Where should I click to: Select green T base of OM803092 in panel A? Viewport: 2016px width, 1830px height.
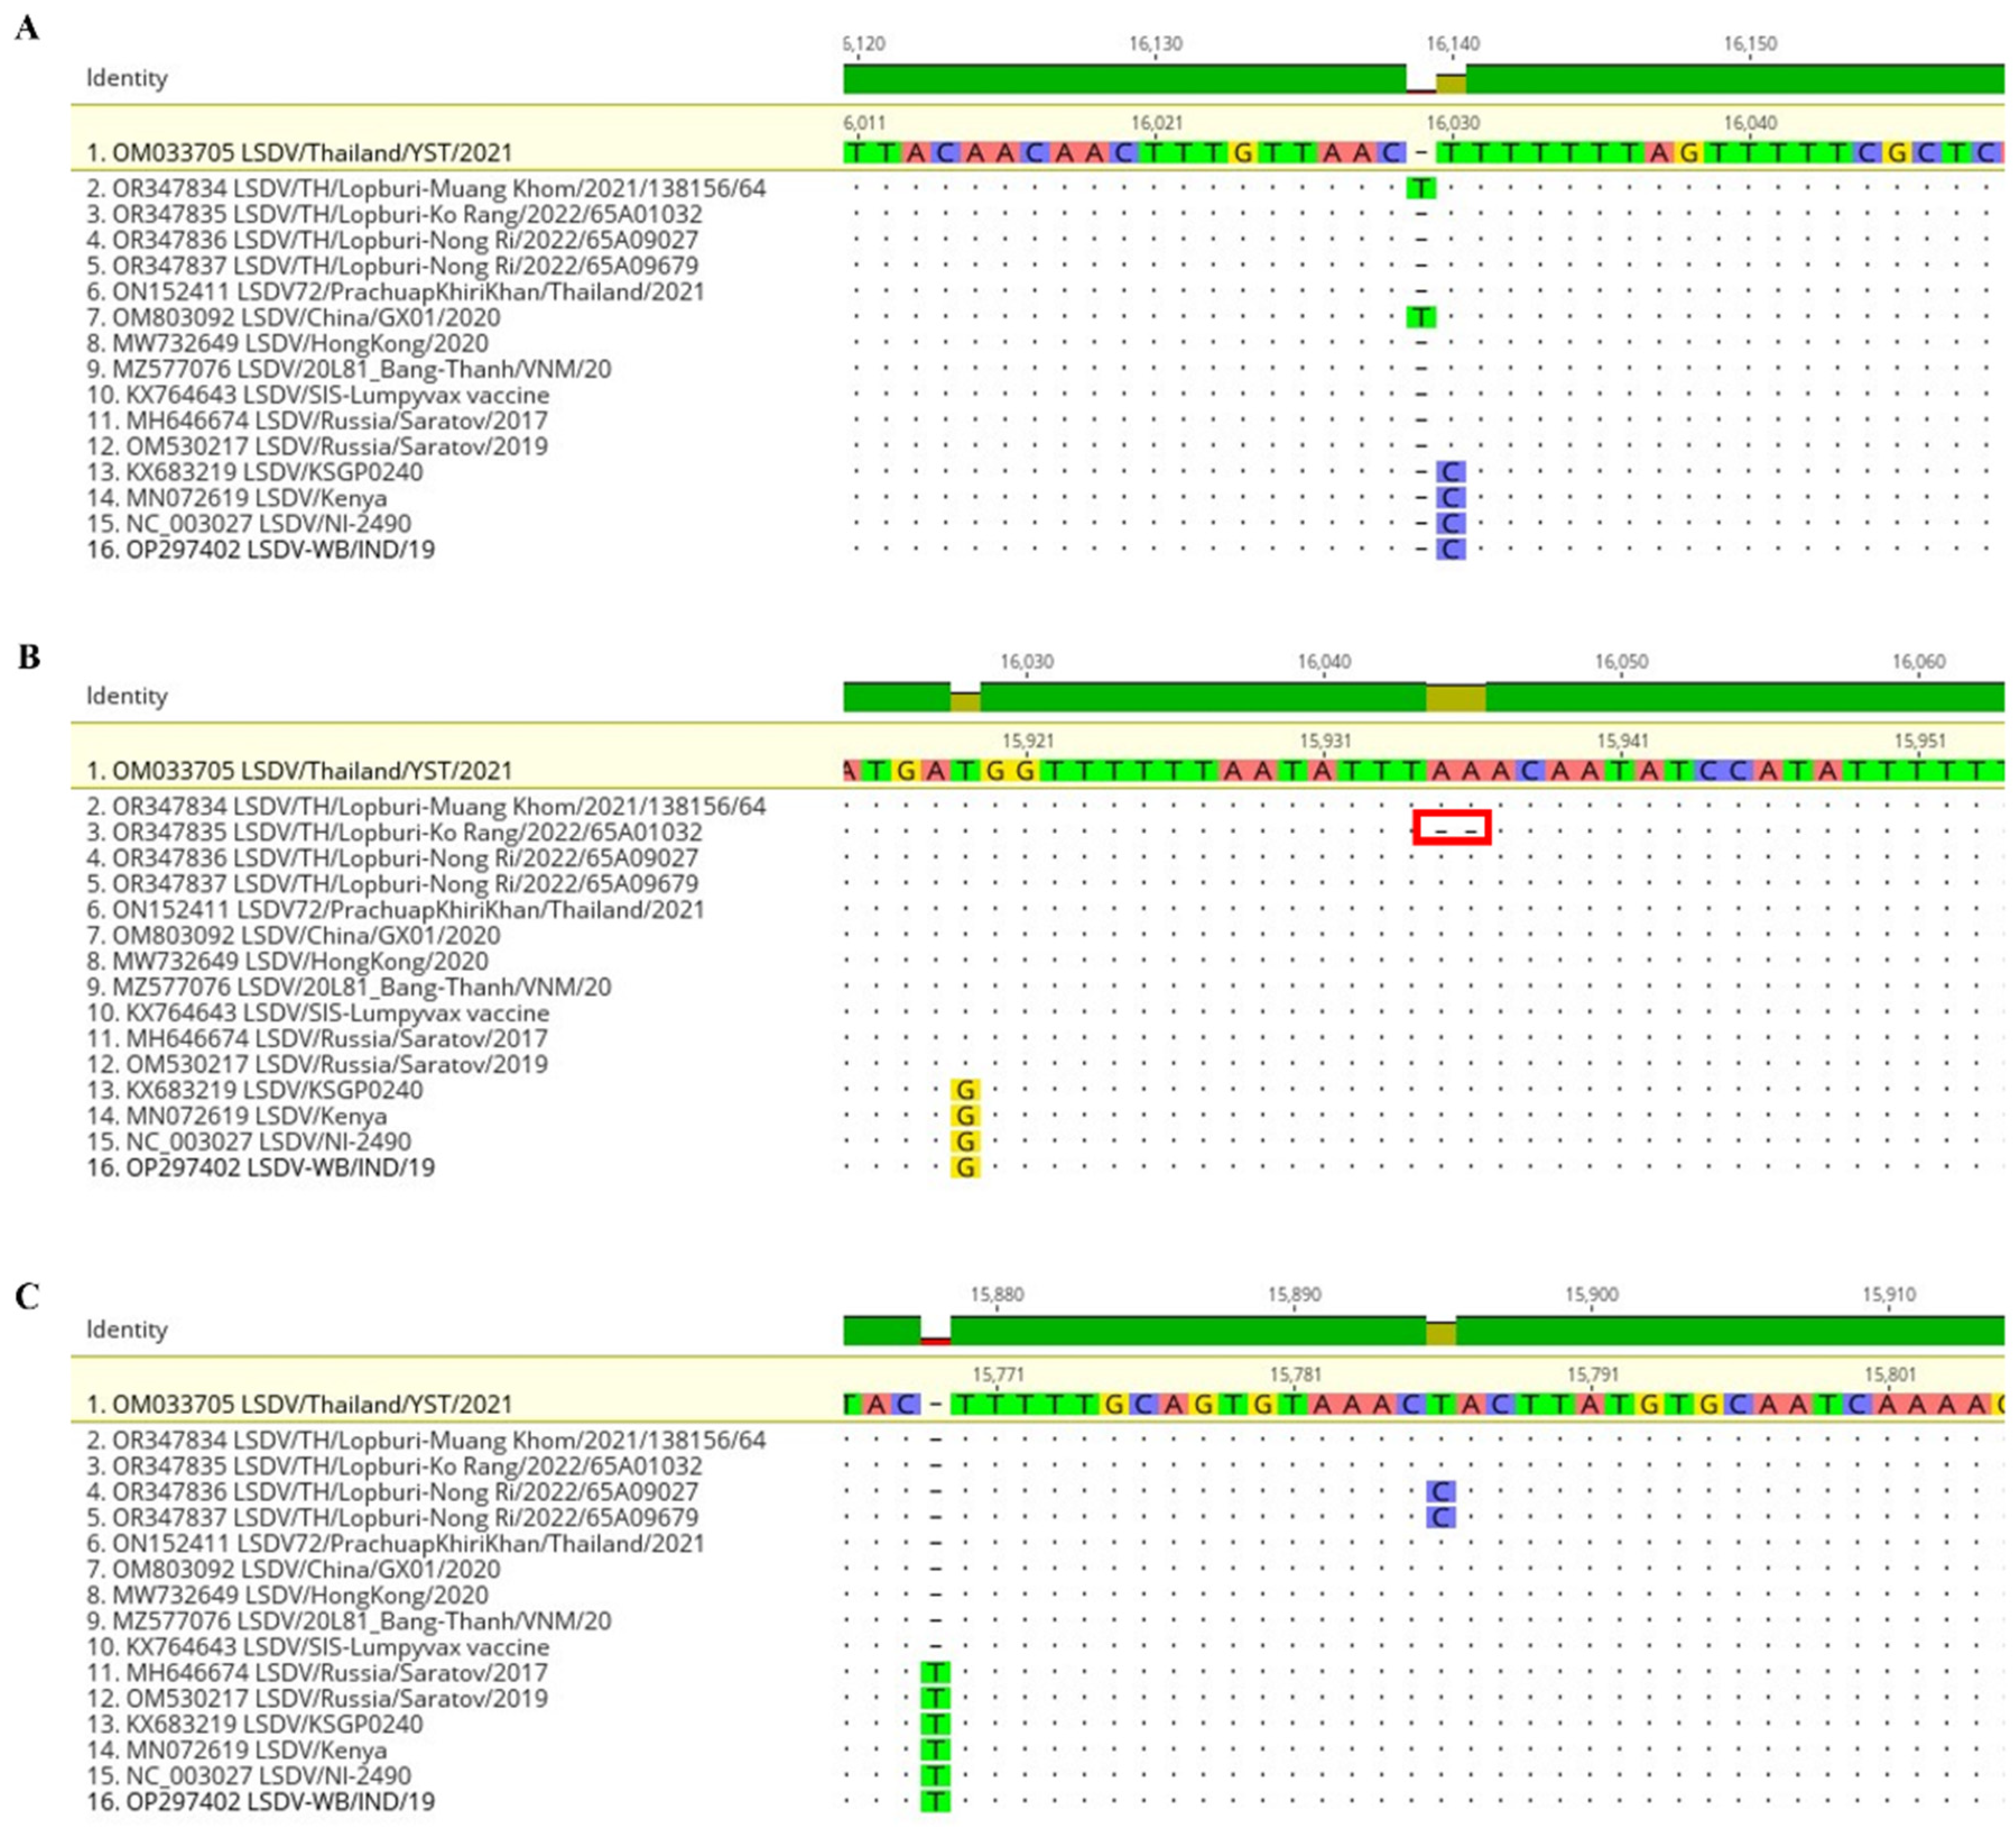[x=1420, y=318]
